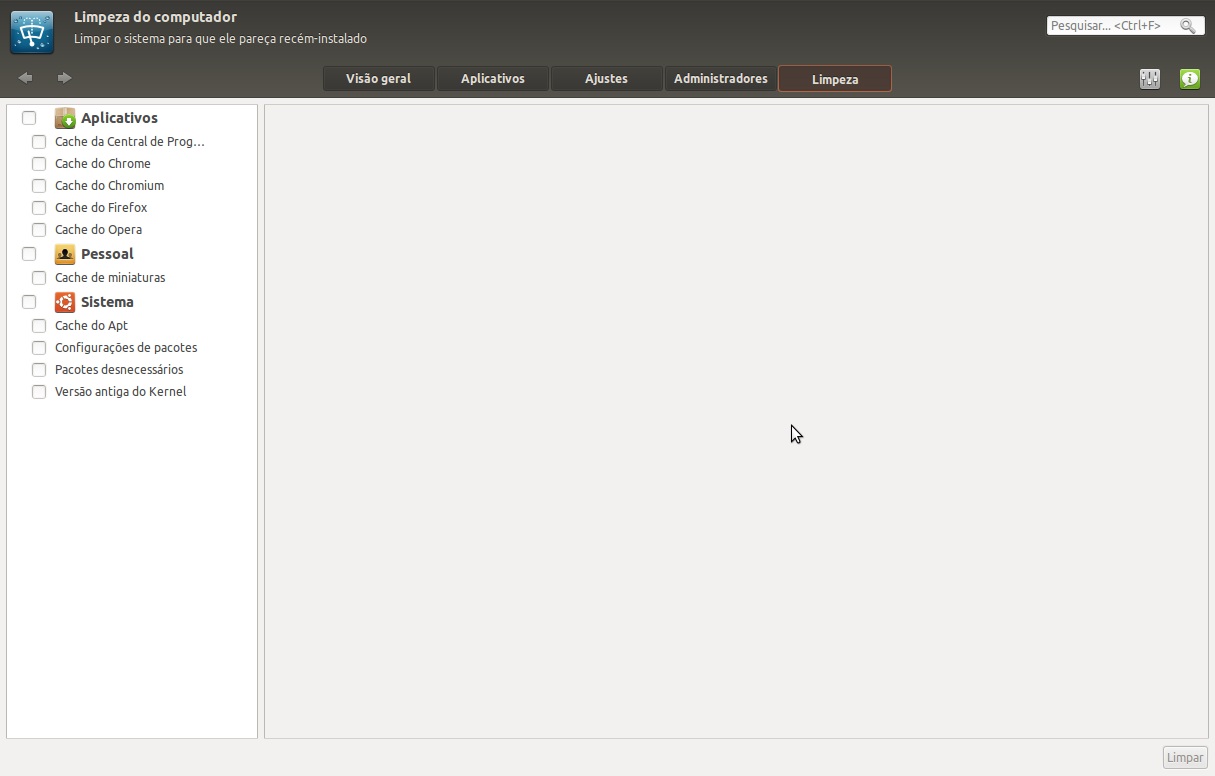Viewport: 1215px width, 776px height.
Task: Click the 'Limpeza do computador' title
Action: [x=155, y=17]
